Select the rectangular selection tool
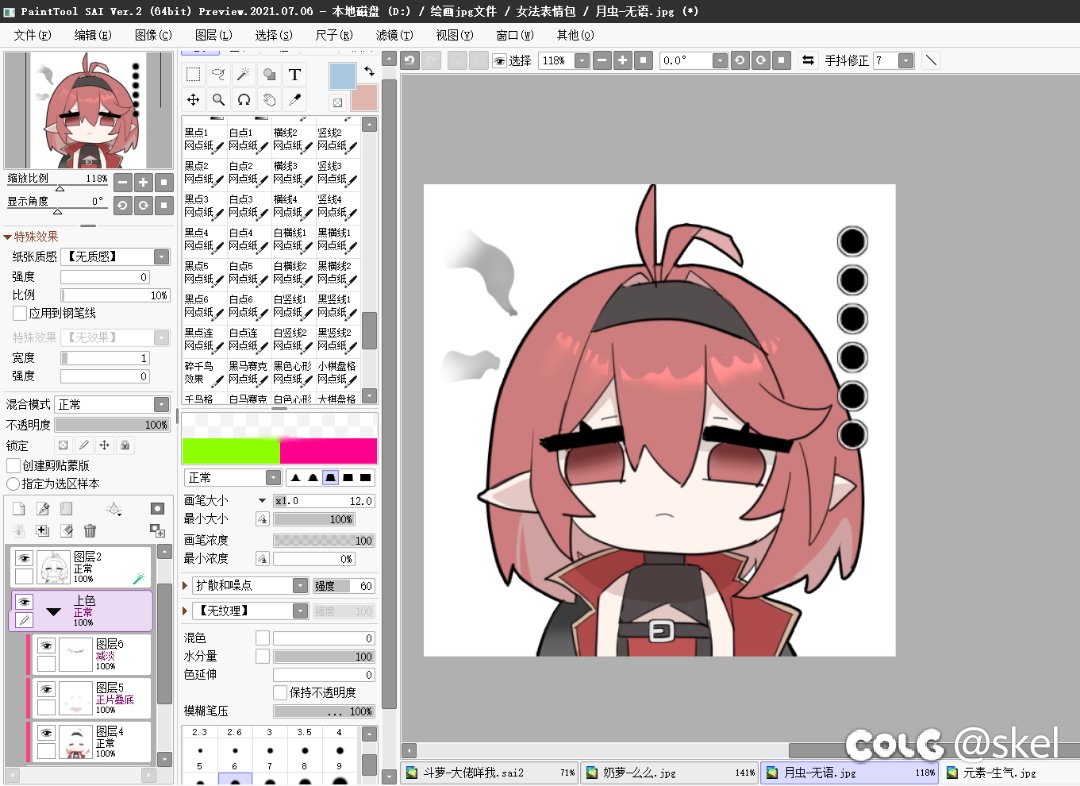This screenshot has width=1080, height=786. (194, 74)
